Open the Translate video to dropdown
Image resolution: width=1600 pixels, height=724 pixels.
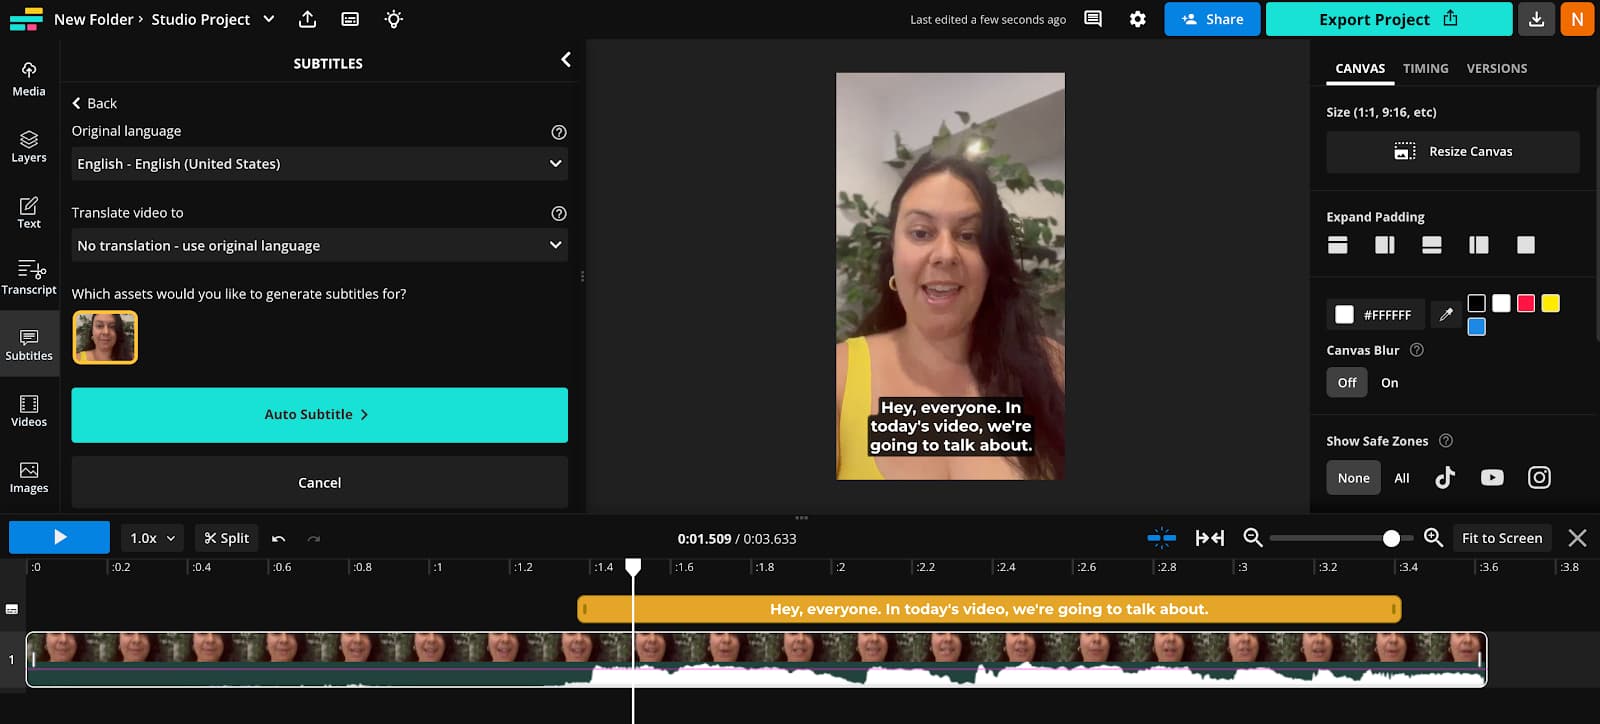coord(319,246)
